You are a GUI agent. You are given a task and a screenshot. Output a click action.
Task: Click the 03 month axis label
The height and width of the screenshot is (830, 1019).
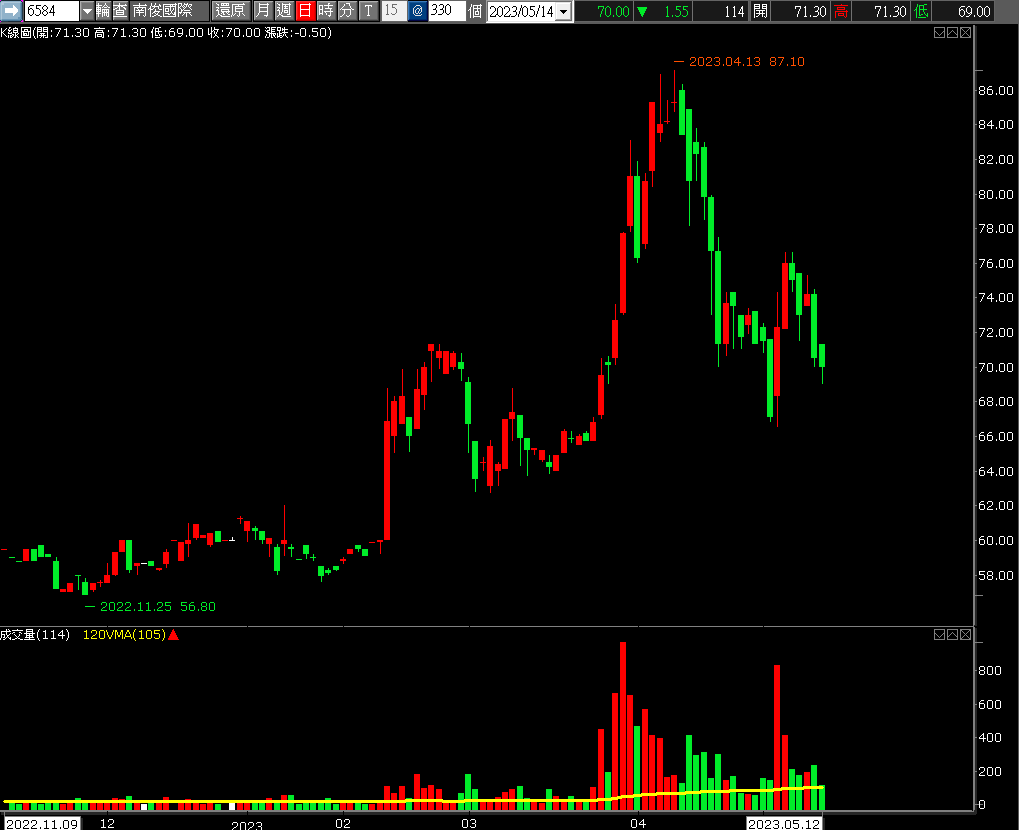[x=469, y=824]
